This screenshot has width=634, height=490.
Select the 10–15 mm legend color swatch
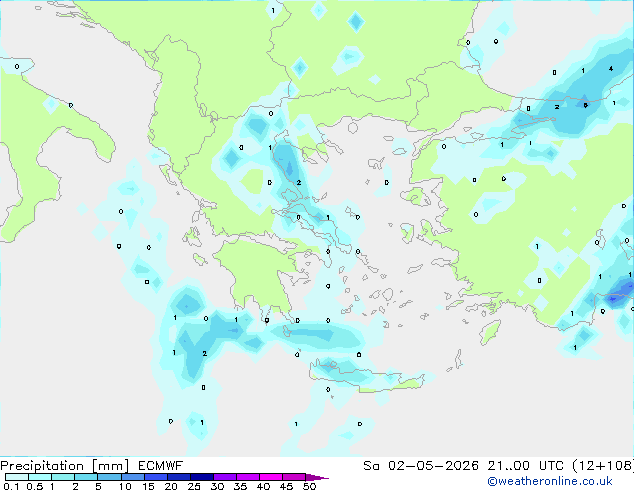pyautogui.click(x=132, y=477)
